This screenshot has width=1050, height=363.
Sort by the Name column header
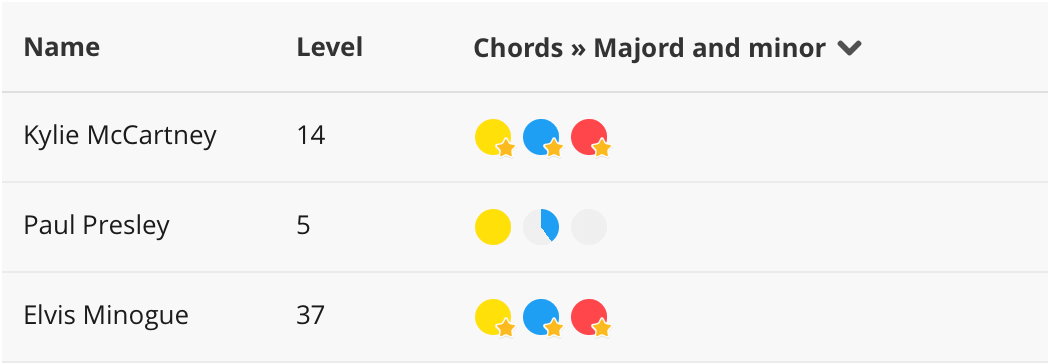pyautogui.click(x=62, y=48)
